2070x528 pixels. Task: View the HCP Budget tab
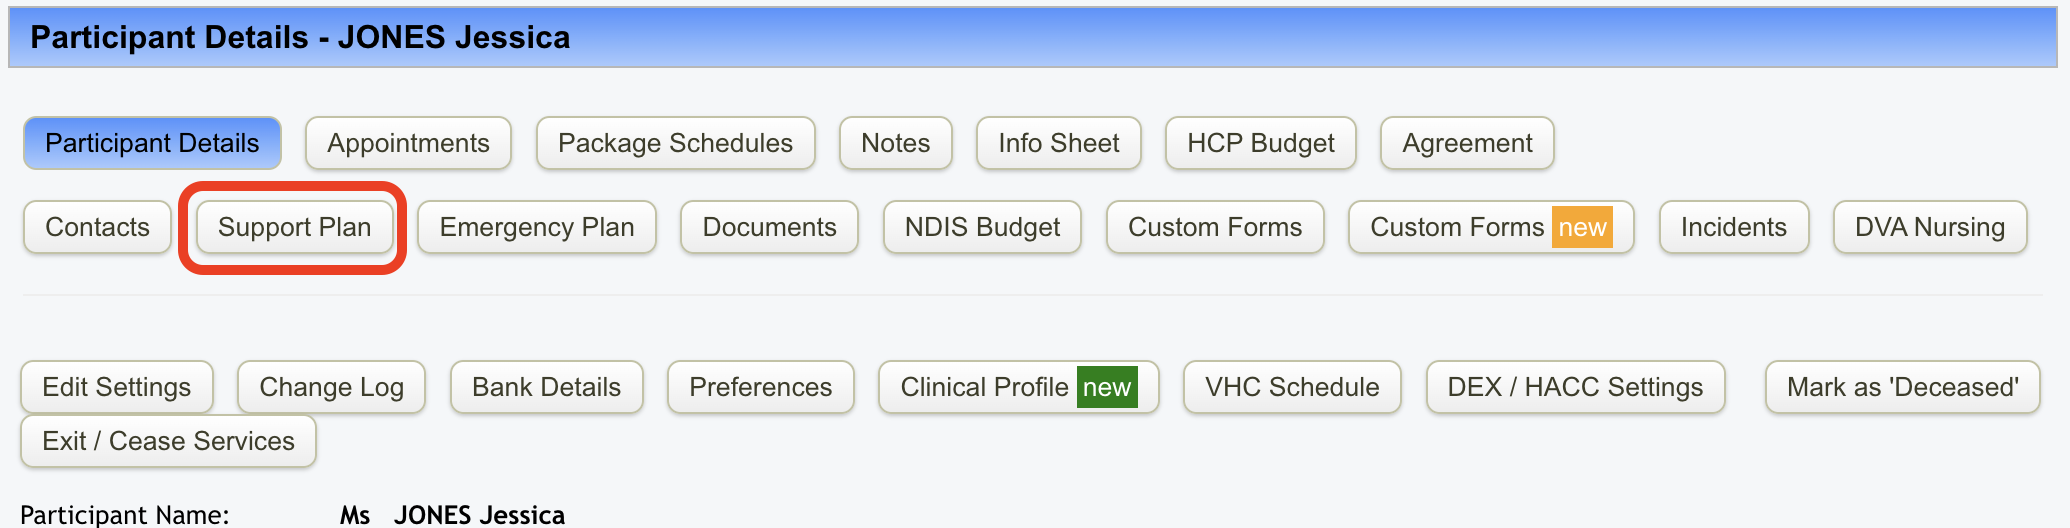pyautogui.click(x=1260, y=143)
